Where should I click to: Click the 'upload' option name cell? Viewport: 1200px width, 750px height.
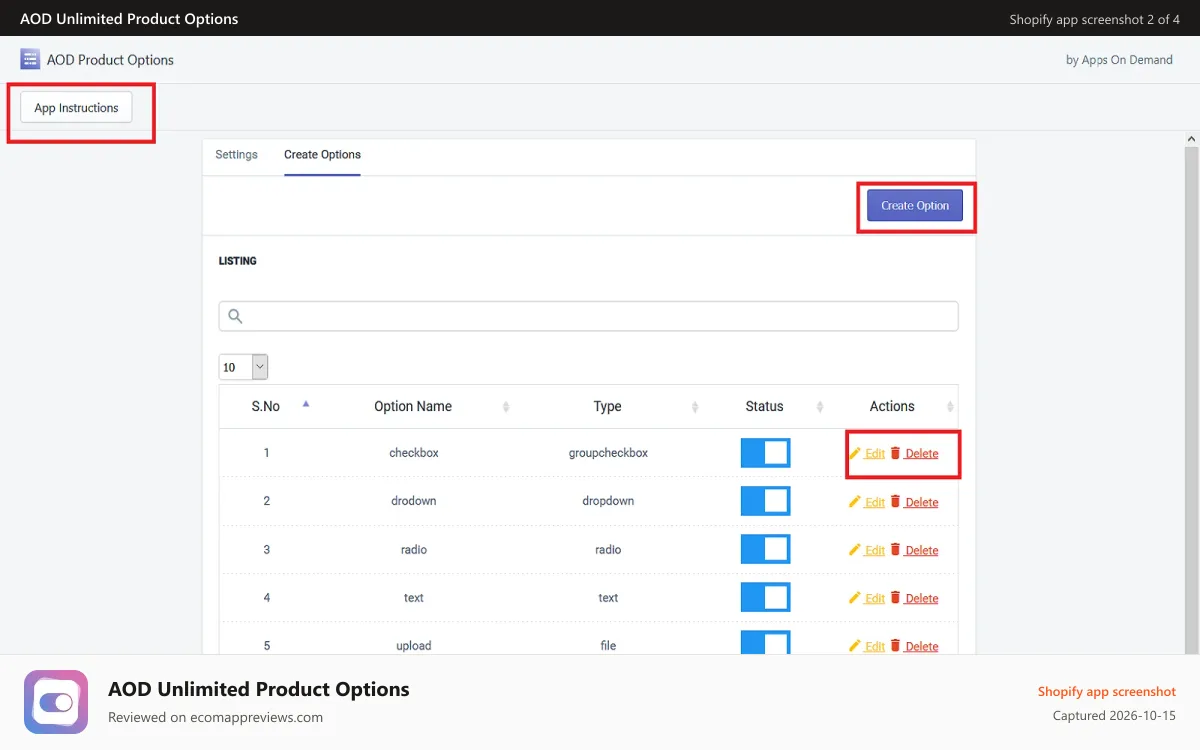(x=414, y=646)
